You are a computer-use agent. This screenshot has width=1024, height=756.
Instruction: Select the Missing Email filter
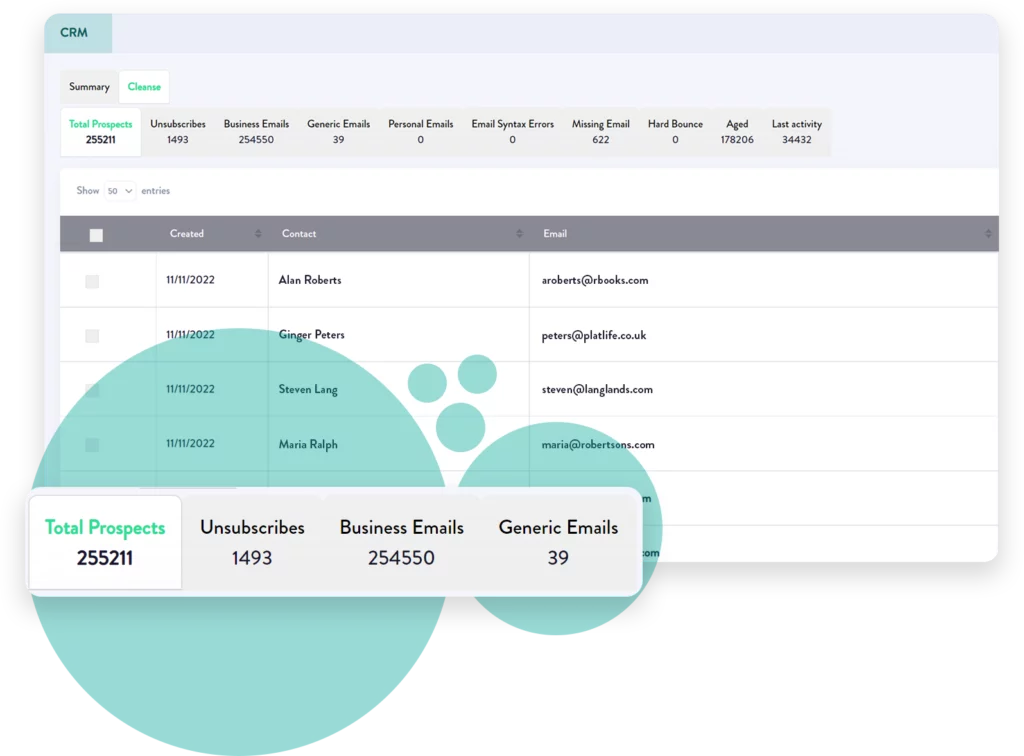601,132
